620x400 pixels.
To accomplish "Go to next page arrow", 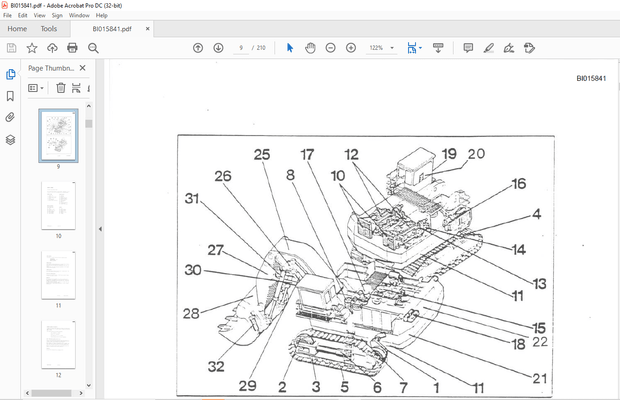I will pyautogui.click(x=218, y=48).
